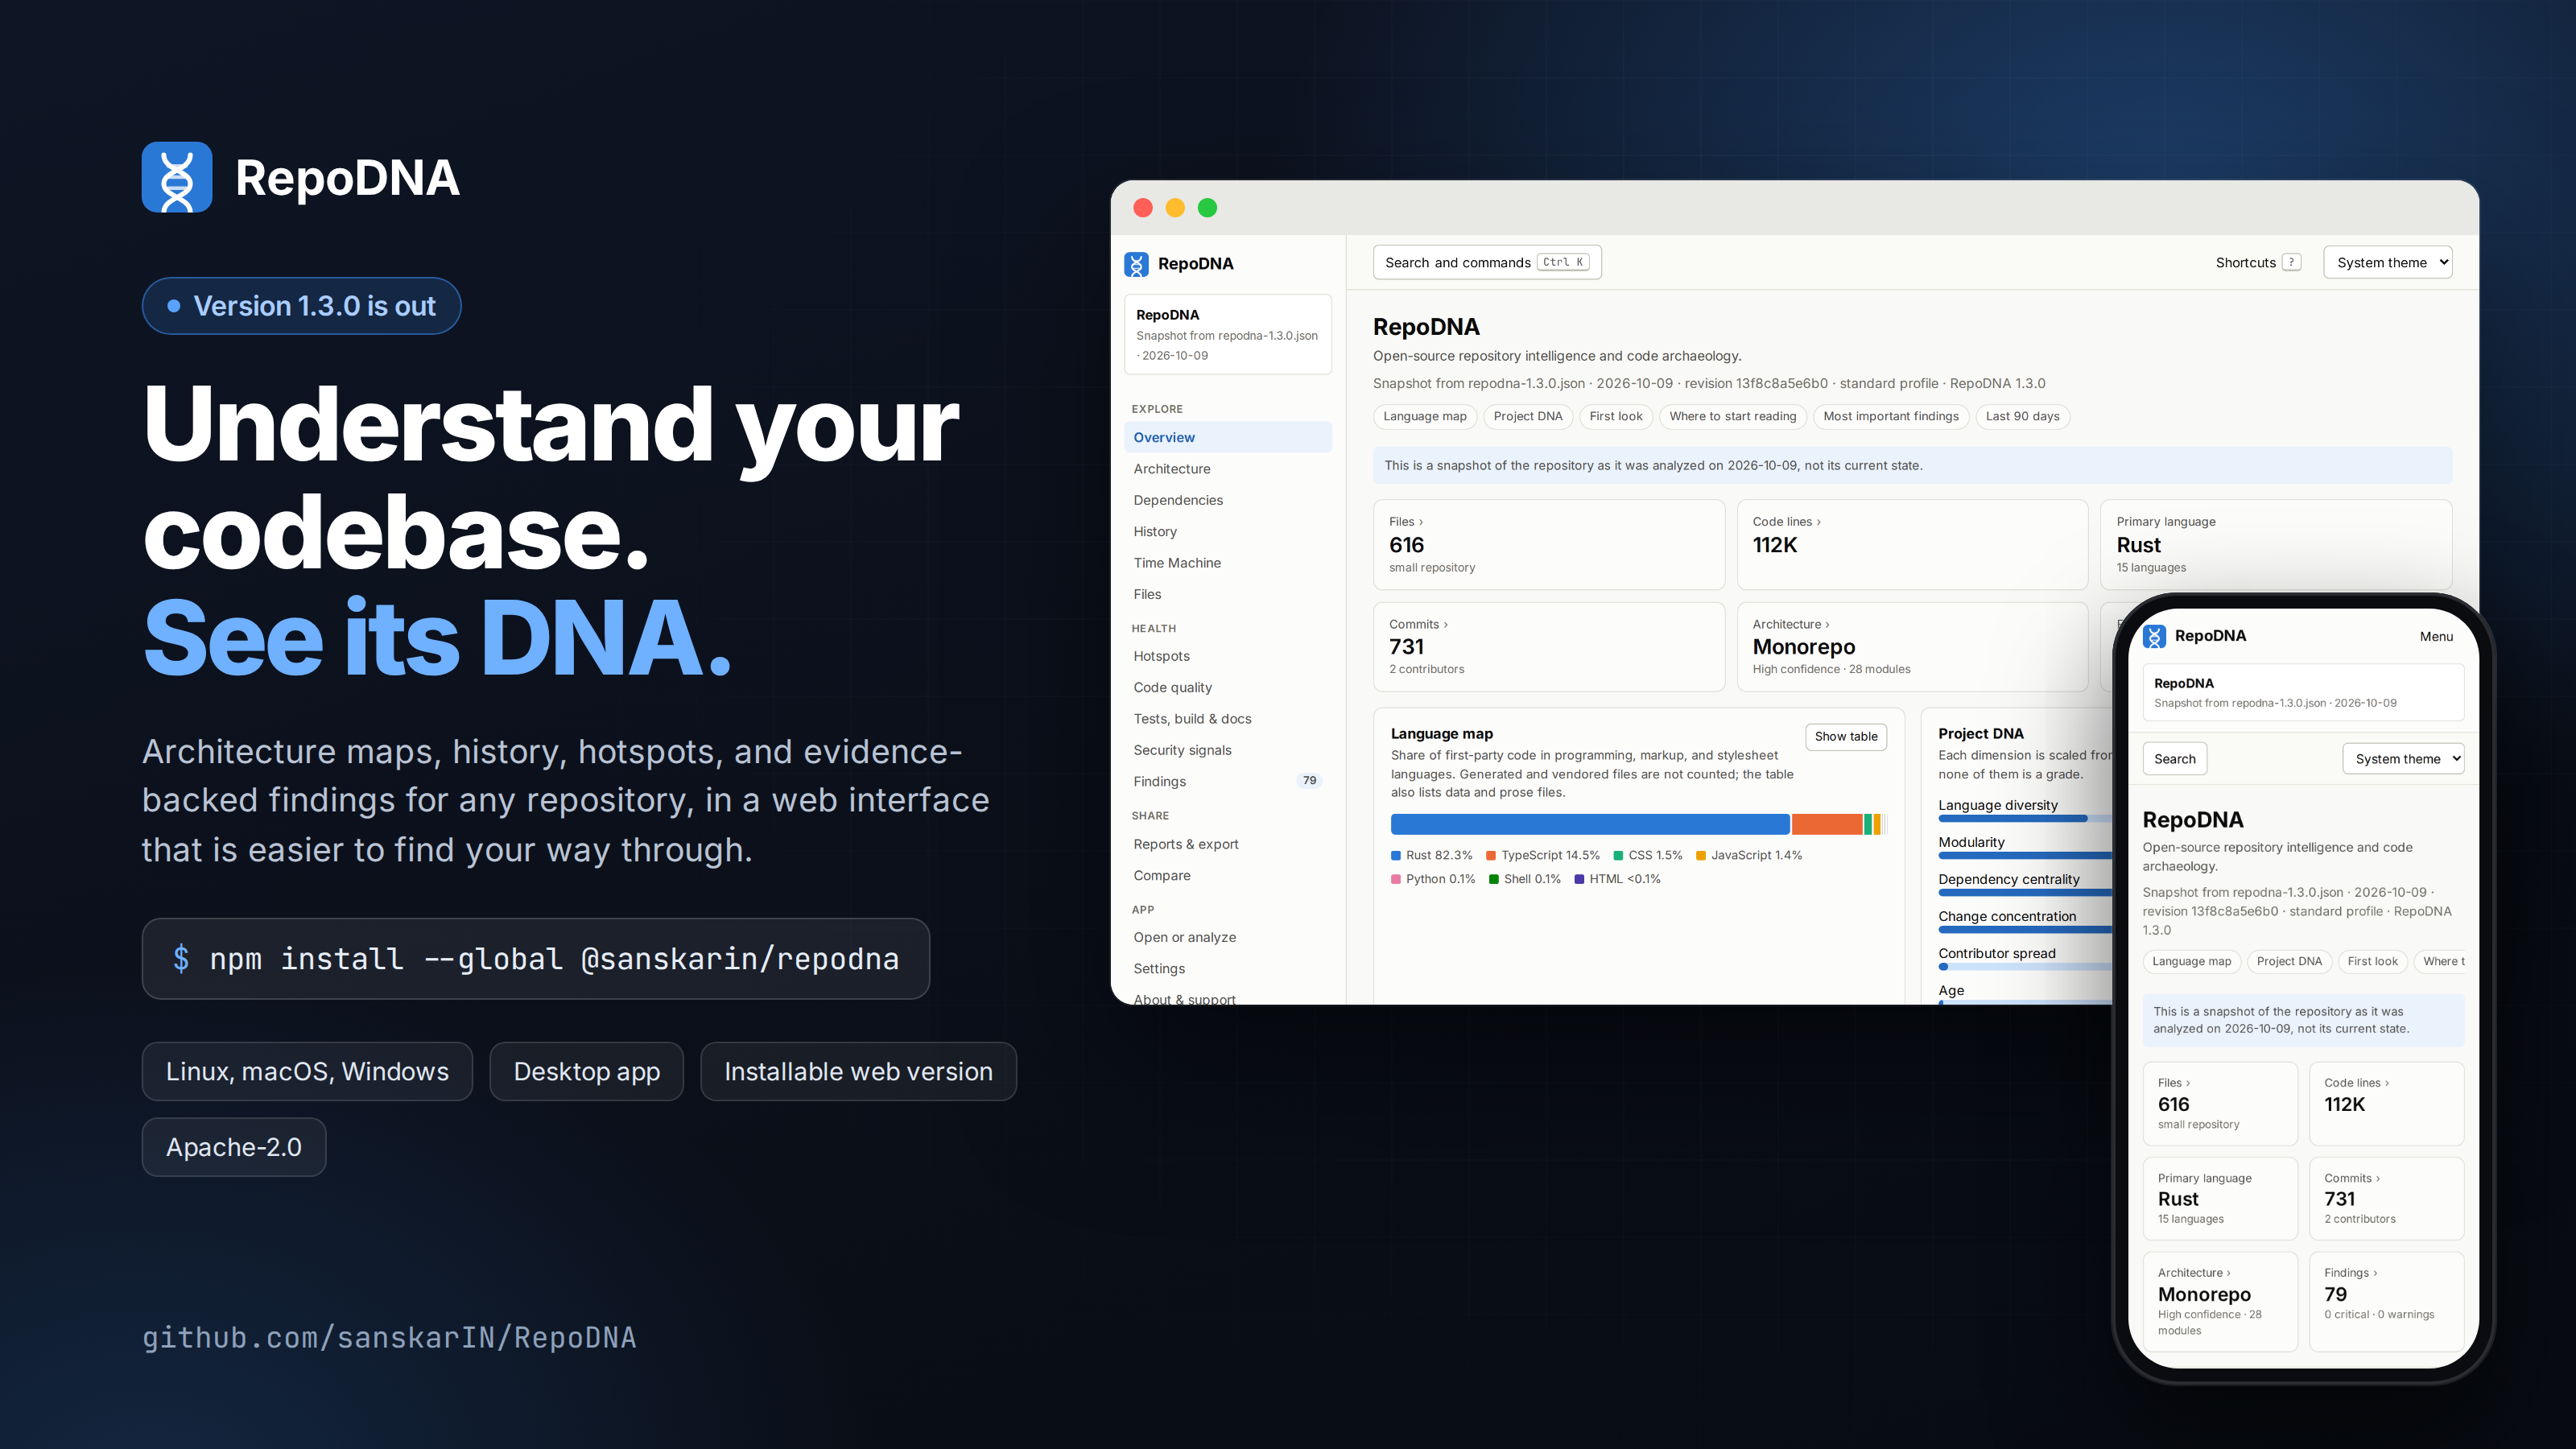This screenshot has height=1449, width=2576.
Task: Click the Shortcuts button
Action: tap(2257, 262)
